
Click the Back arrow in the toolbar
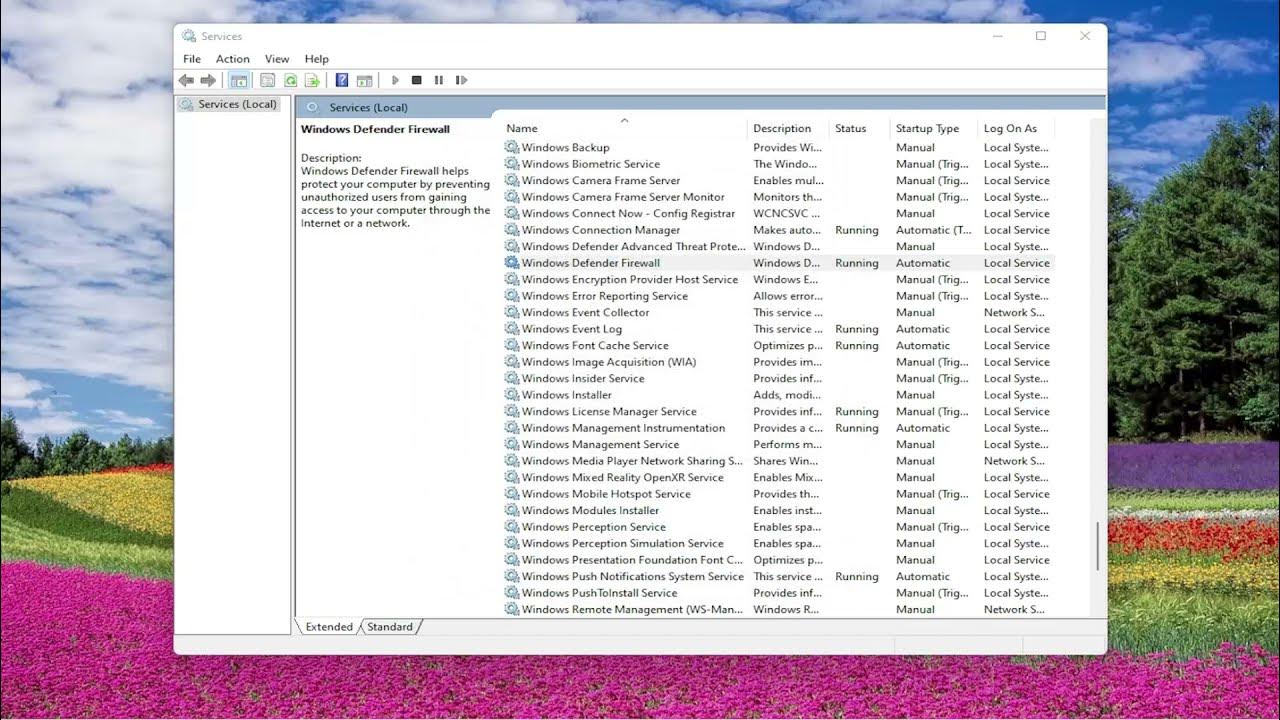click(x=186, y=80)
